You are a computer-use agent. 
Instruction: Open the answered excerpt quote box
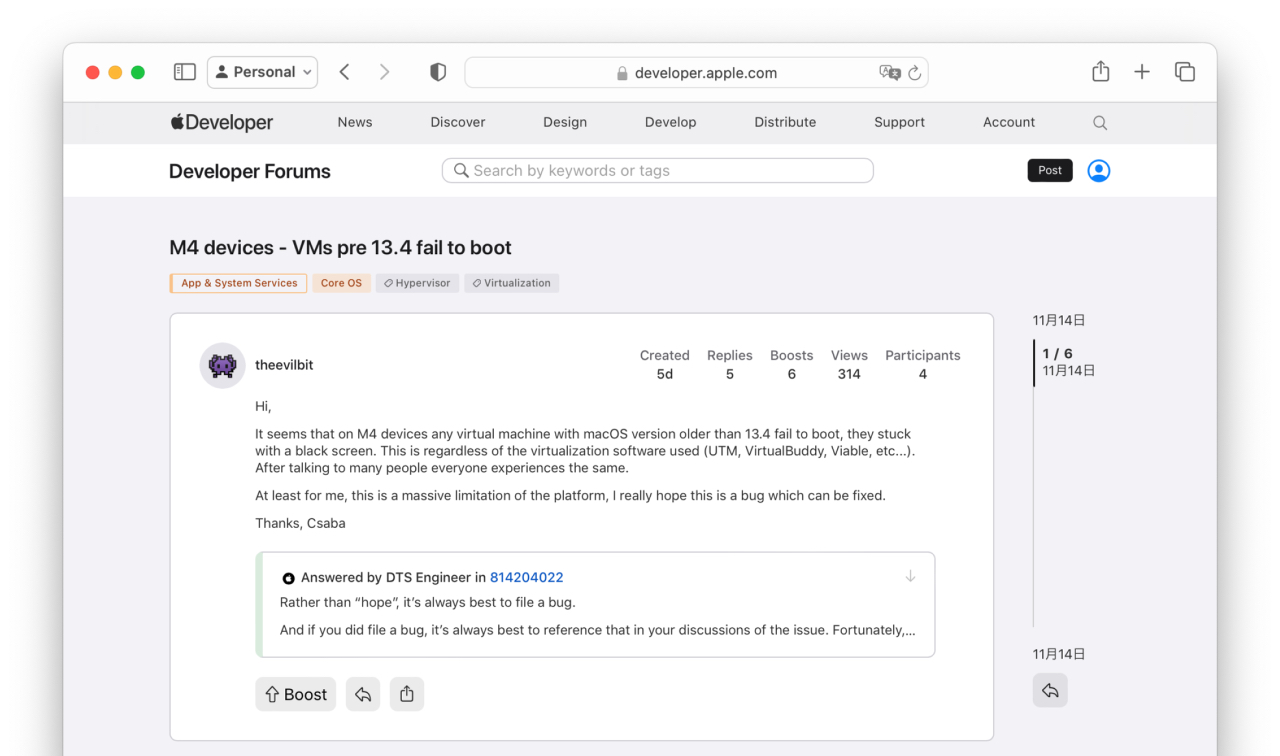[596, 604]
